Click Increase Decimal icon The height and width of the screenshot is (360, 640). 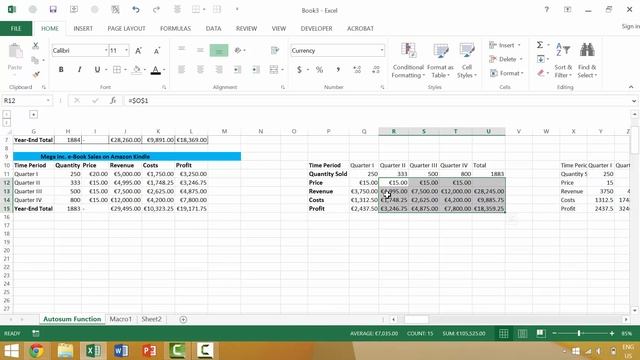point(357,70)
